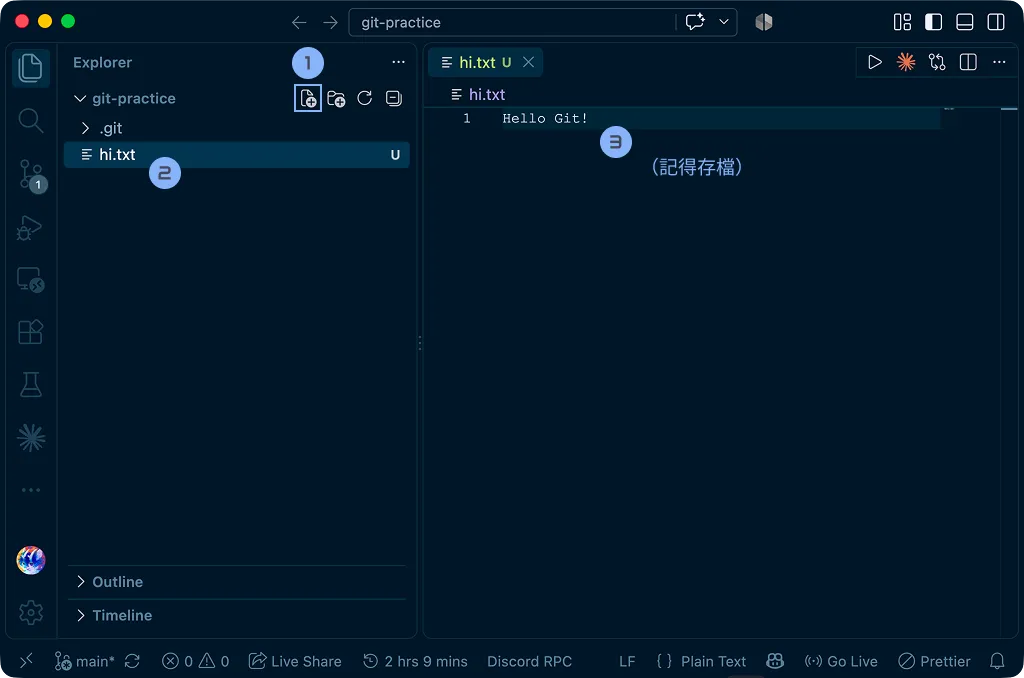Go back with the left arrow
Image resolution: width=1024 pixels, height=678 pixels.
click(x=299, y=23)
